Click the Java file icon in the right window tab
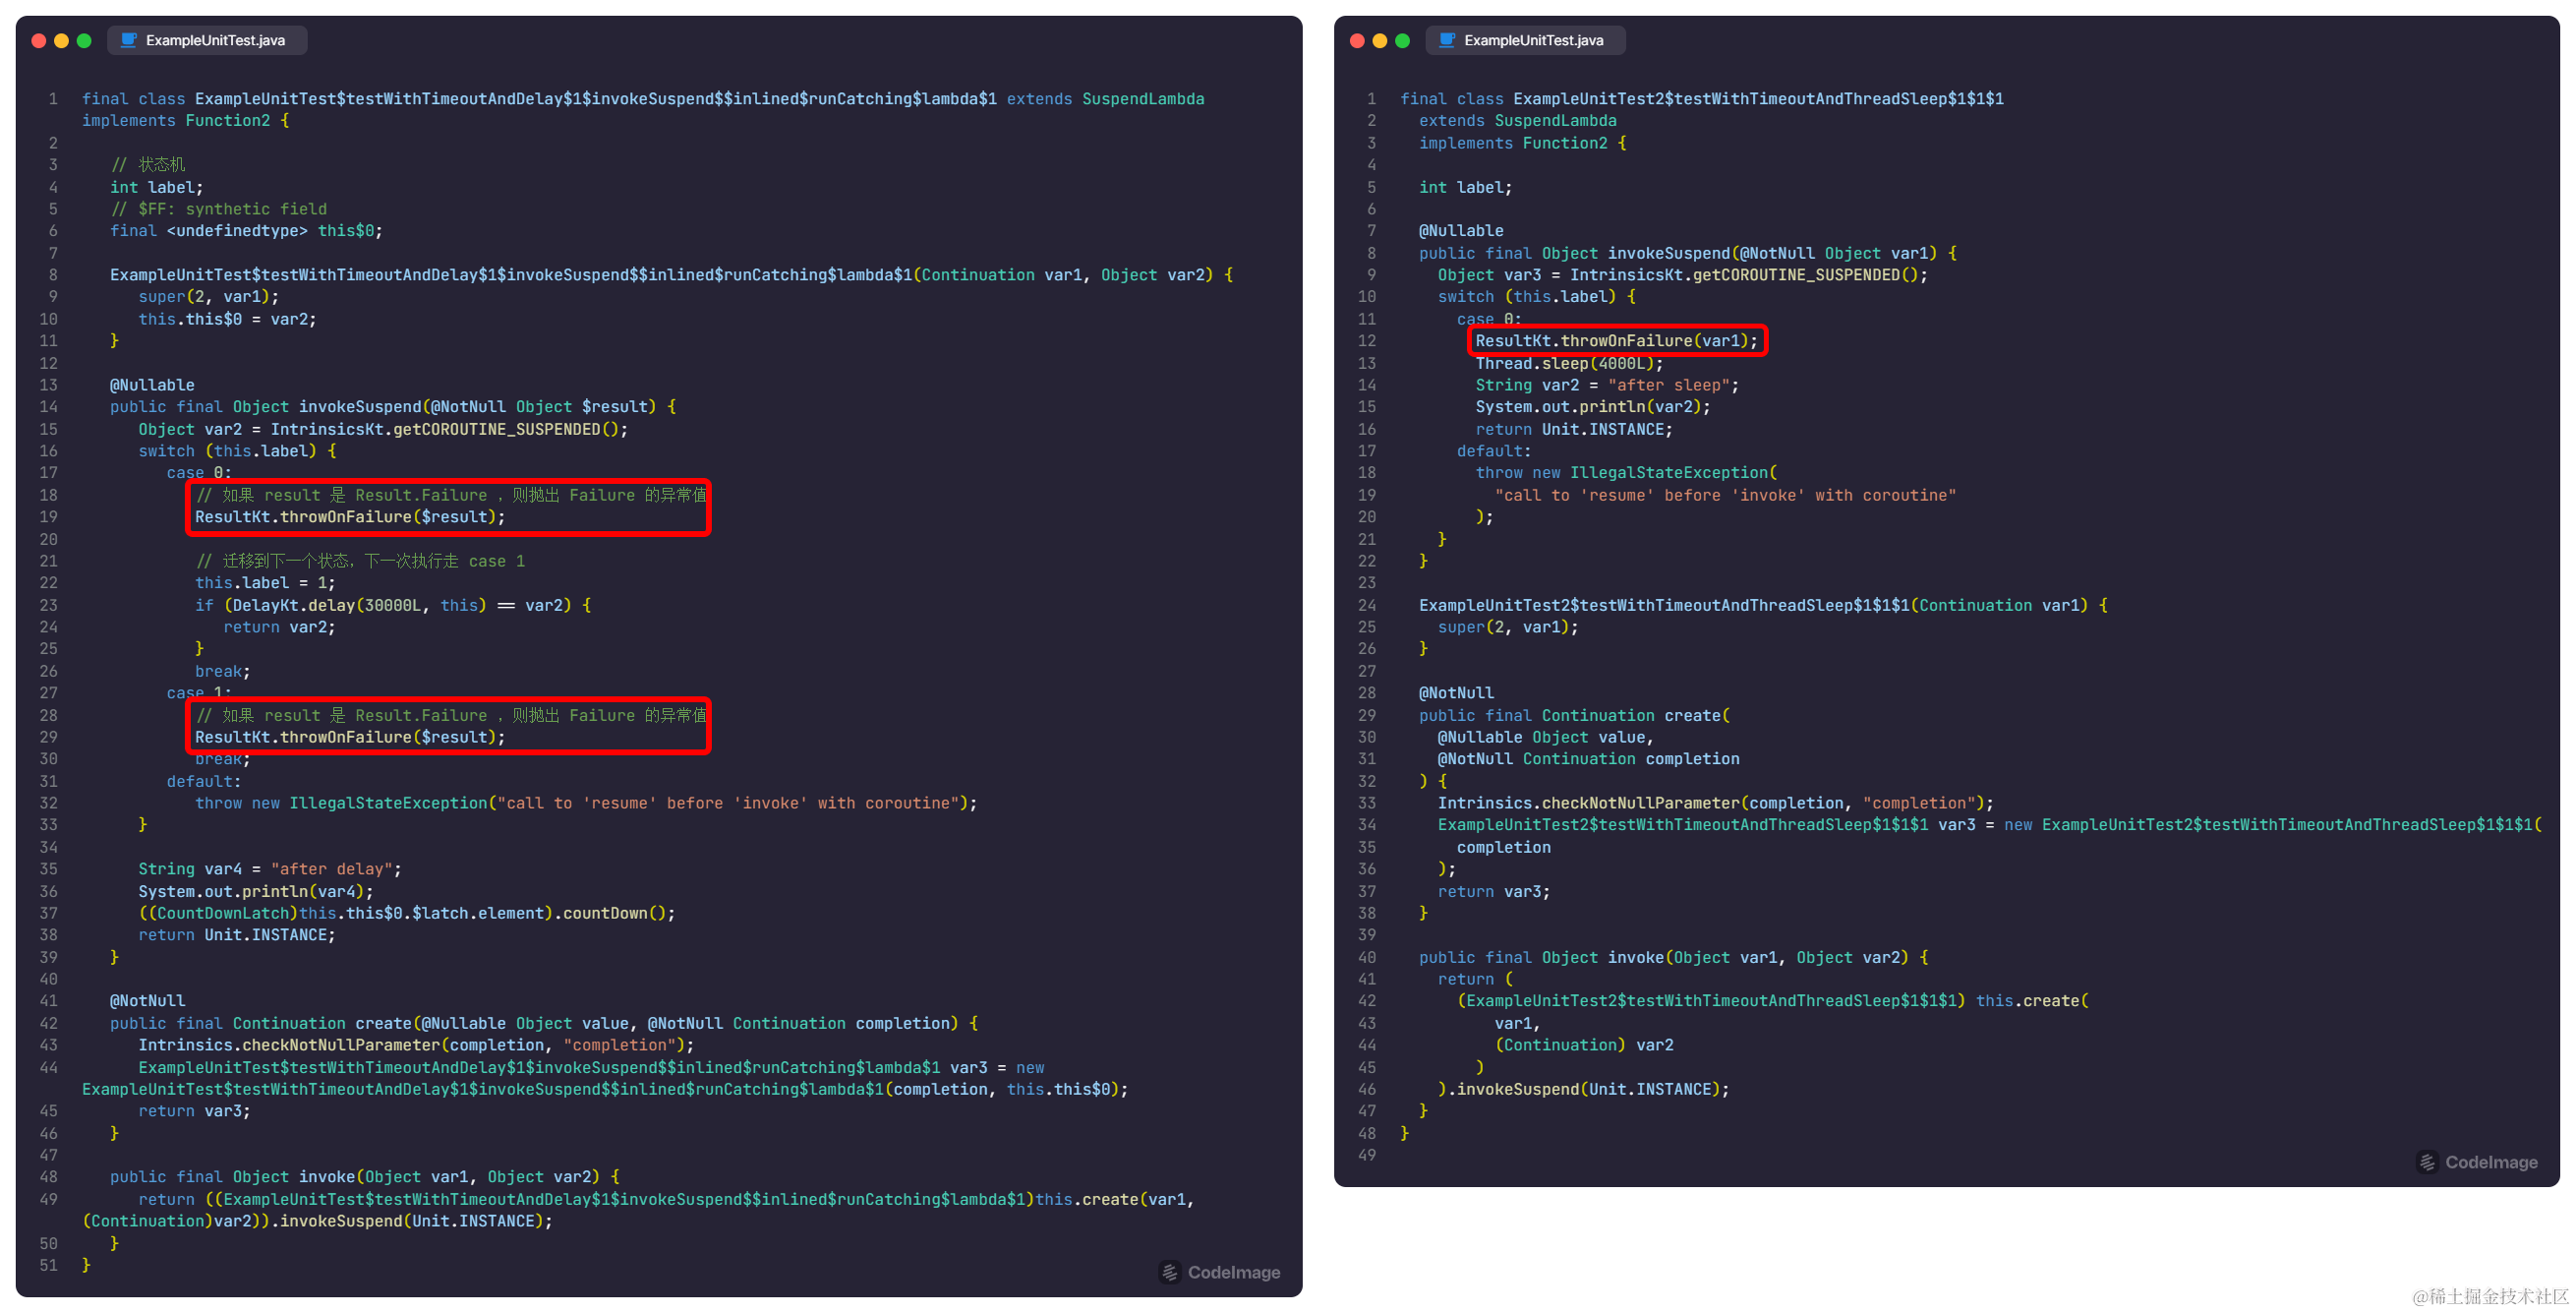The image size is (2576, 1313). (x=1447, y=40)
